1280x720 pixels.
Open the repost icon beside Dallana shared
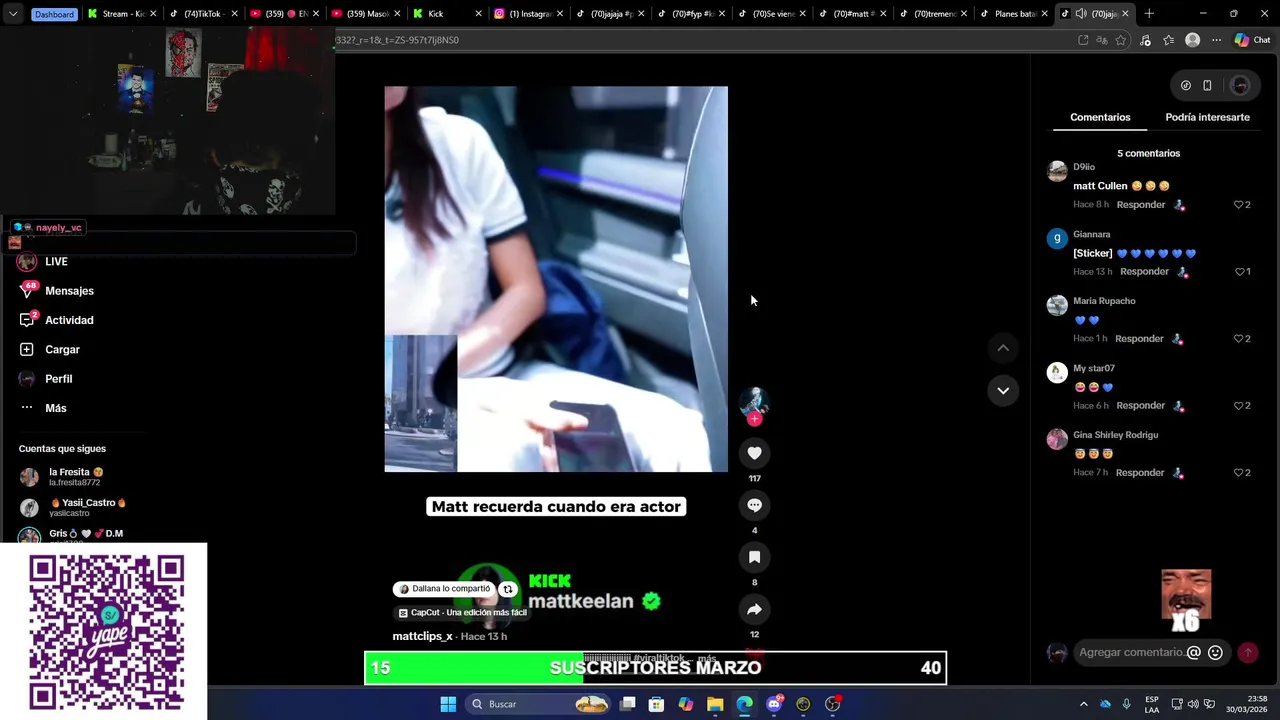pos(508,589)
